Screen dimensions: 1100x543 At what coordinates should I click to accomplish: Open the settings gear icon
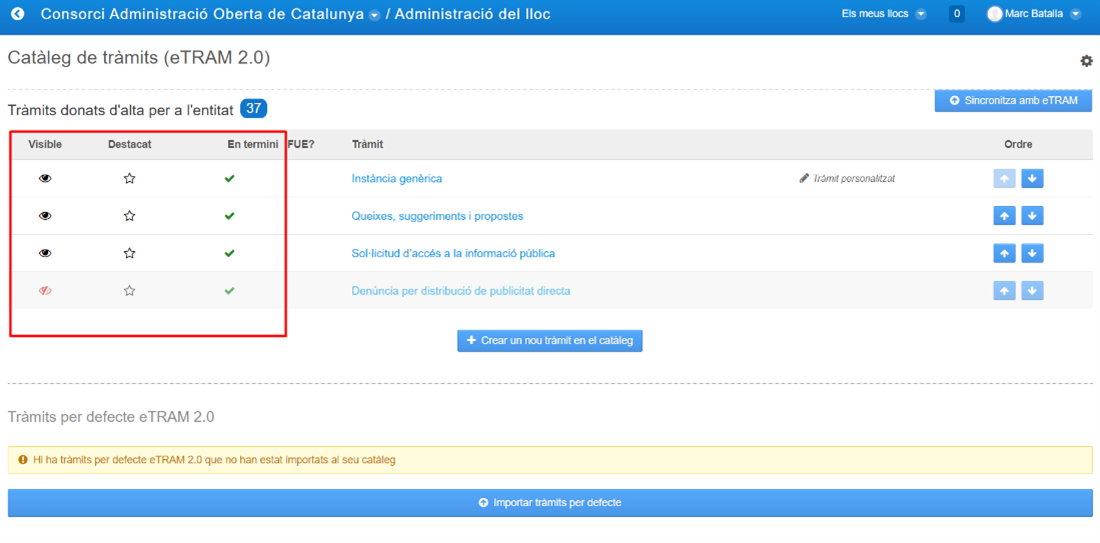pos(1086,61)
